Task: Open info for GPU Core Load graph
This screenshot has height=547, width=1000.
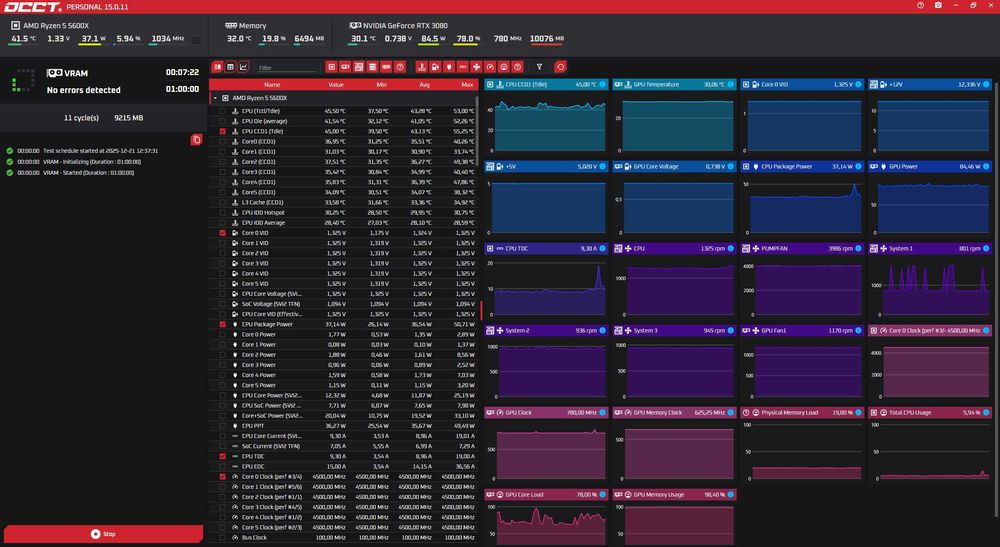Action: tap(603, 495)
